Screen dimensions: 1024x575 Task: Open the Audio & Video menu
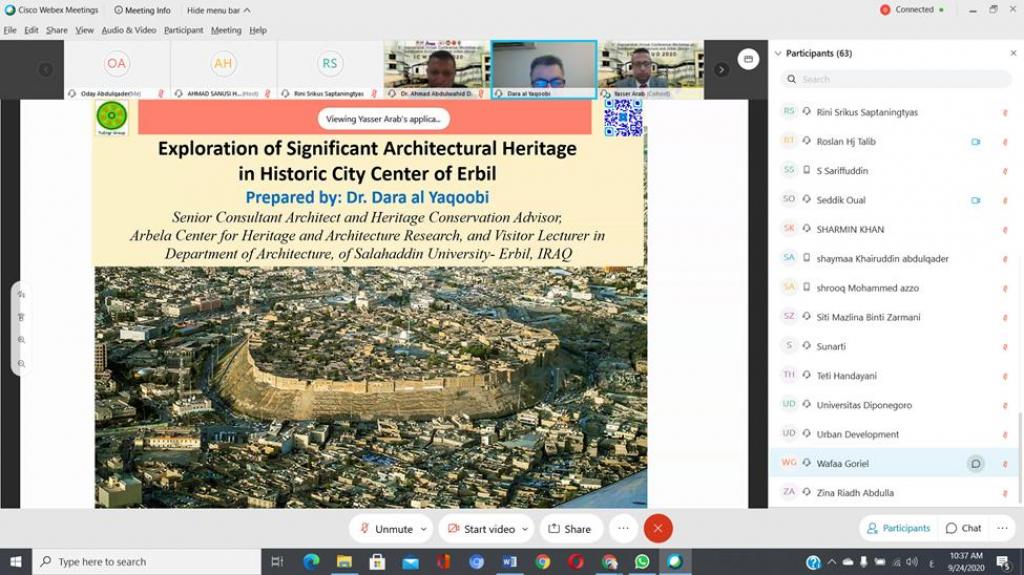[x=128, y=30]
